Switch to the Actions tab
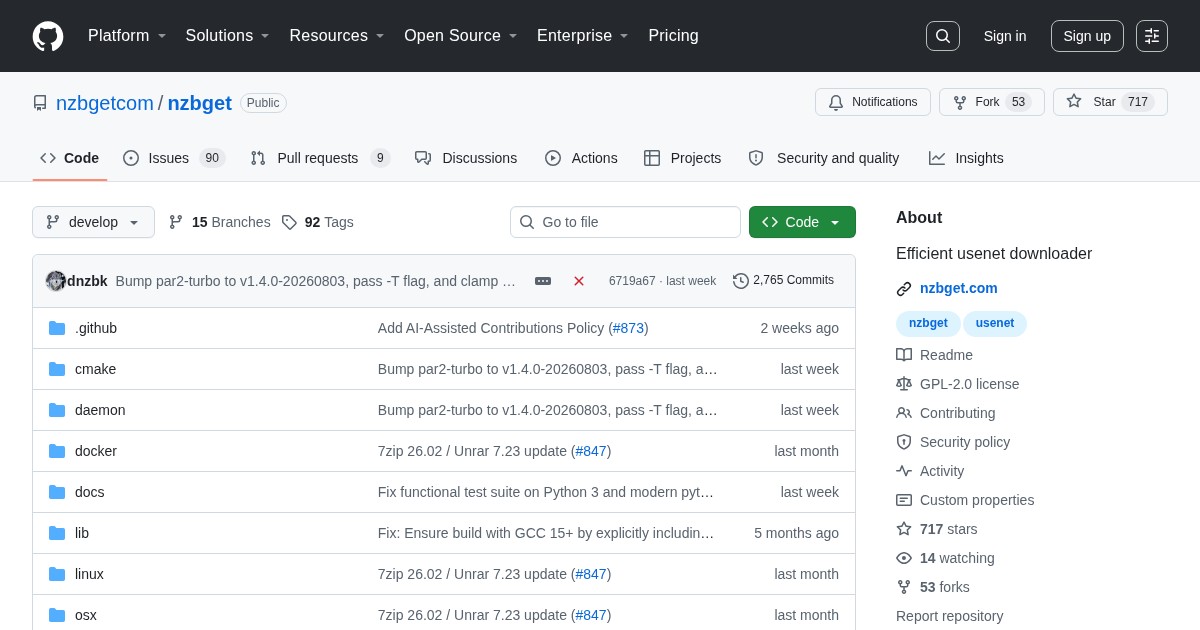 pos(581,158)
